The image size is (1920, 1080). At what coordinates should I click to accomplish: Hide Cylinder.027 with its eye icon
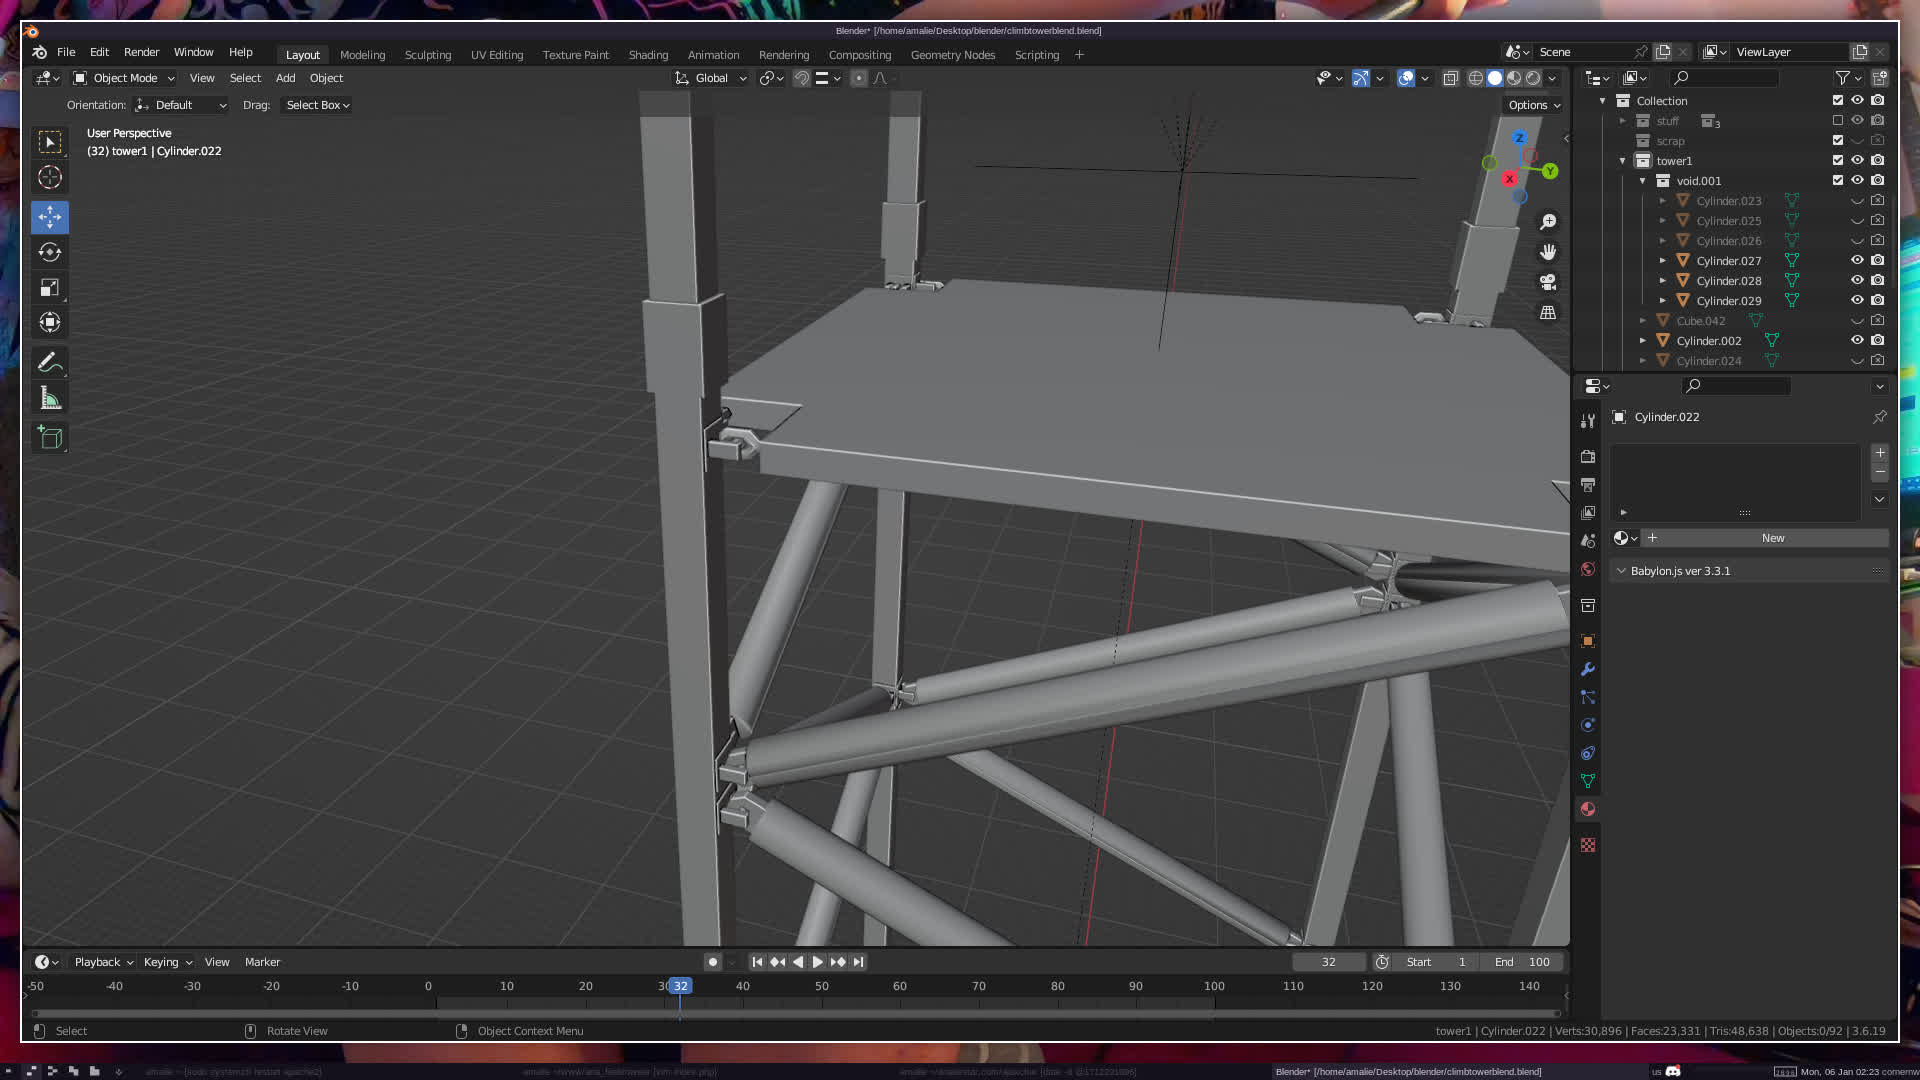[x=1857, y=260]
